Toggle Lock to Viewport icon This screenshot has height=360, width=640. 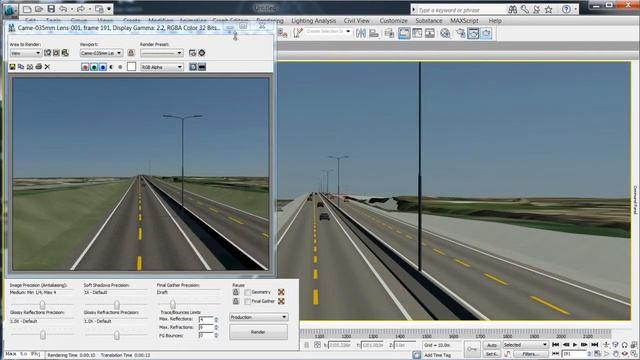(131, 53)
